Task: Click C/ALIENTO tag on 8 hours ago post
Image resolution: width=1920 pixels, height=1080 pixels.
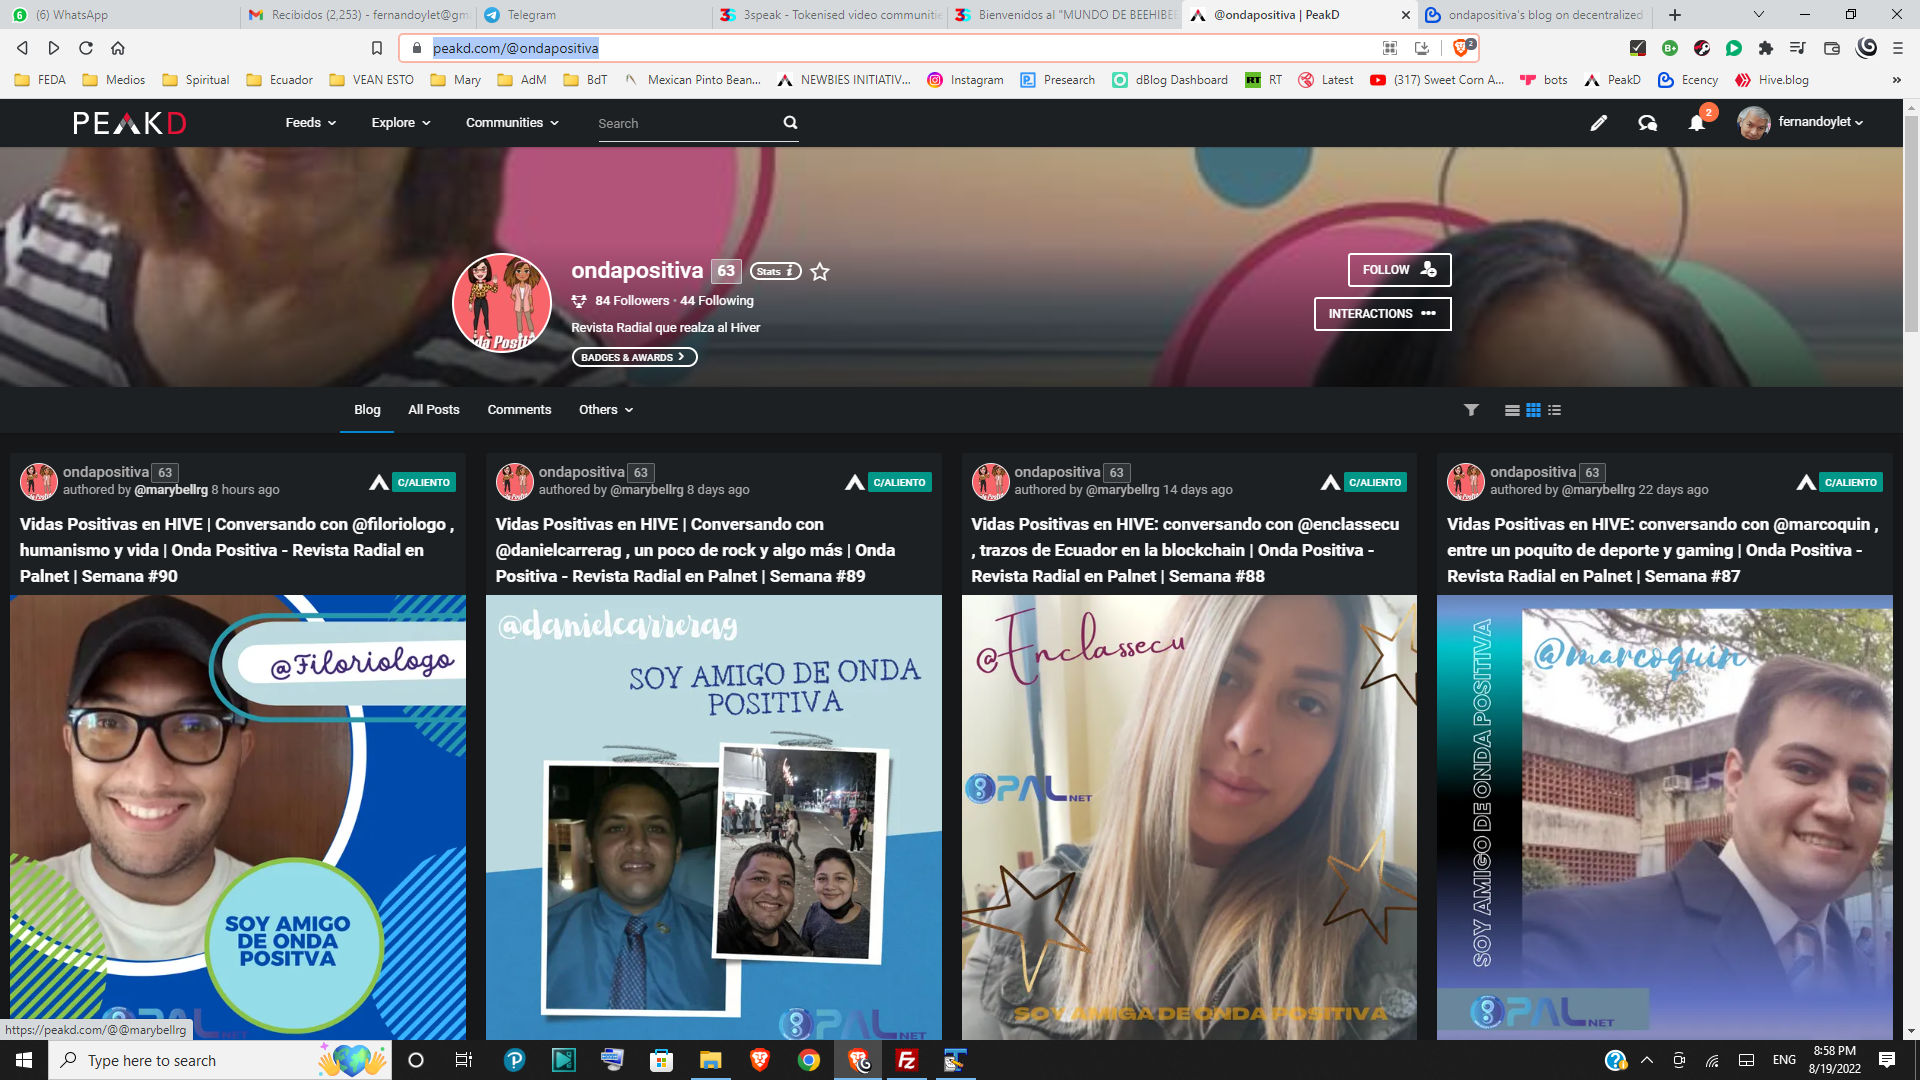Action: point(424,483)
